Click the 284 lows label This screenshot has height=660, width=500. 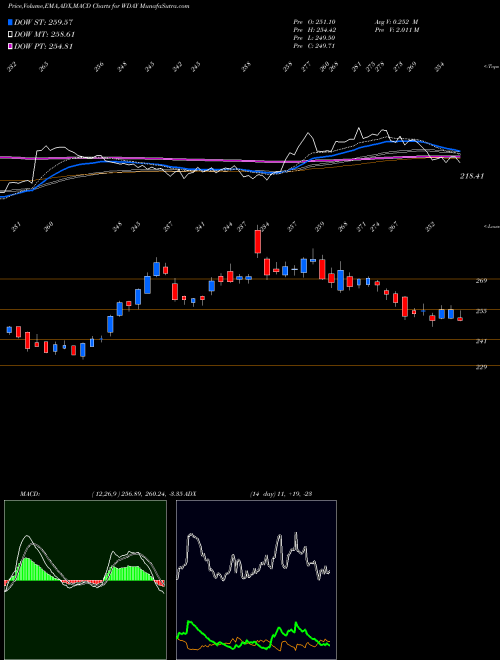264,228
